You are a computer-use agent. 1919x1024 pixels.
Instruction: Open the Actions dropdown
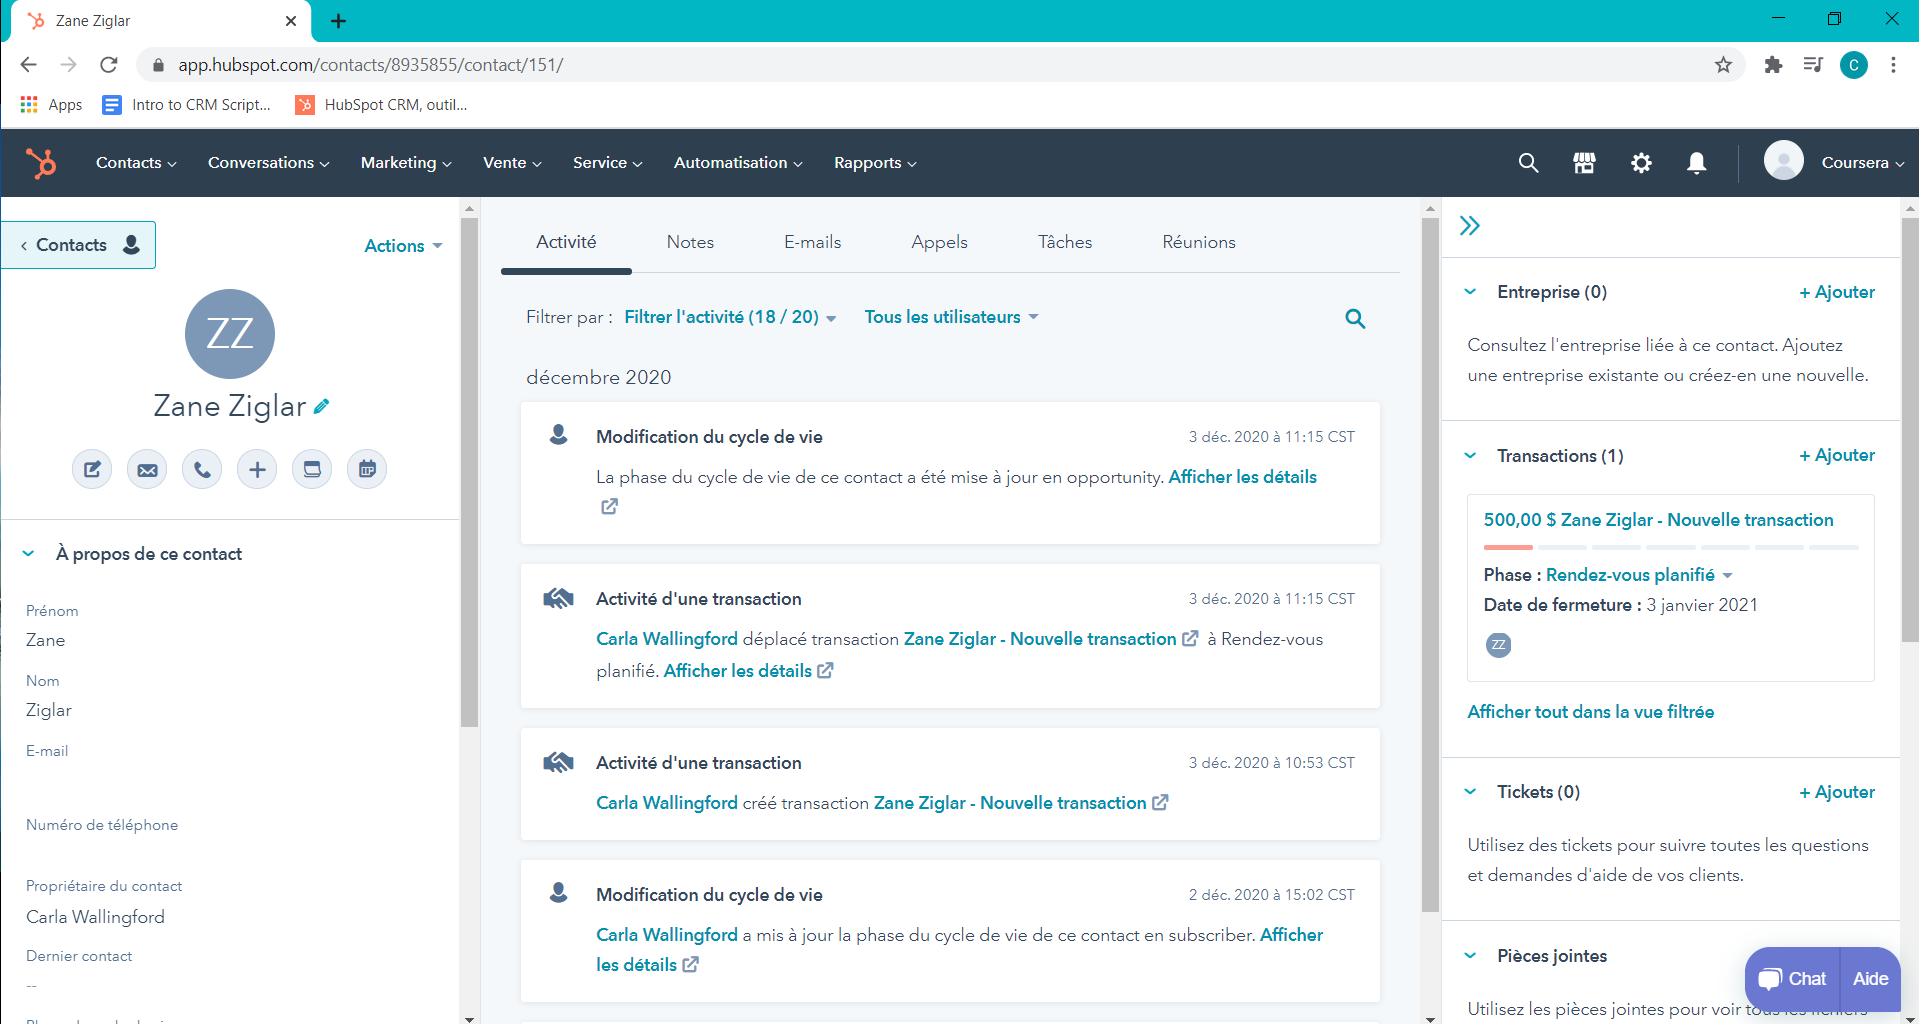click(403, 246)
